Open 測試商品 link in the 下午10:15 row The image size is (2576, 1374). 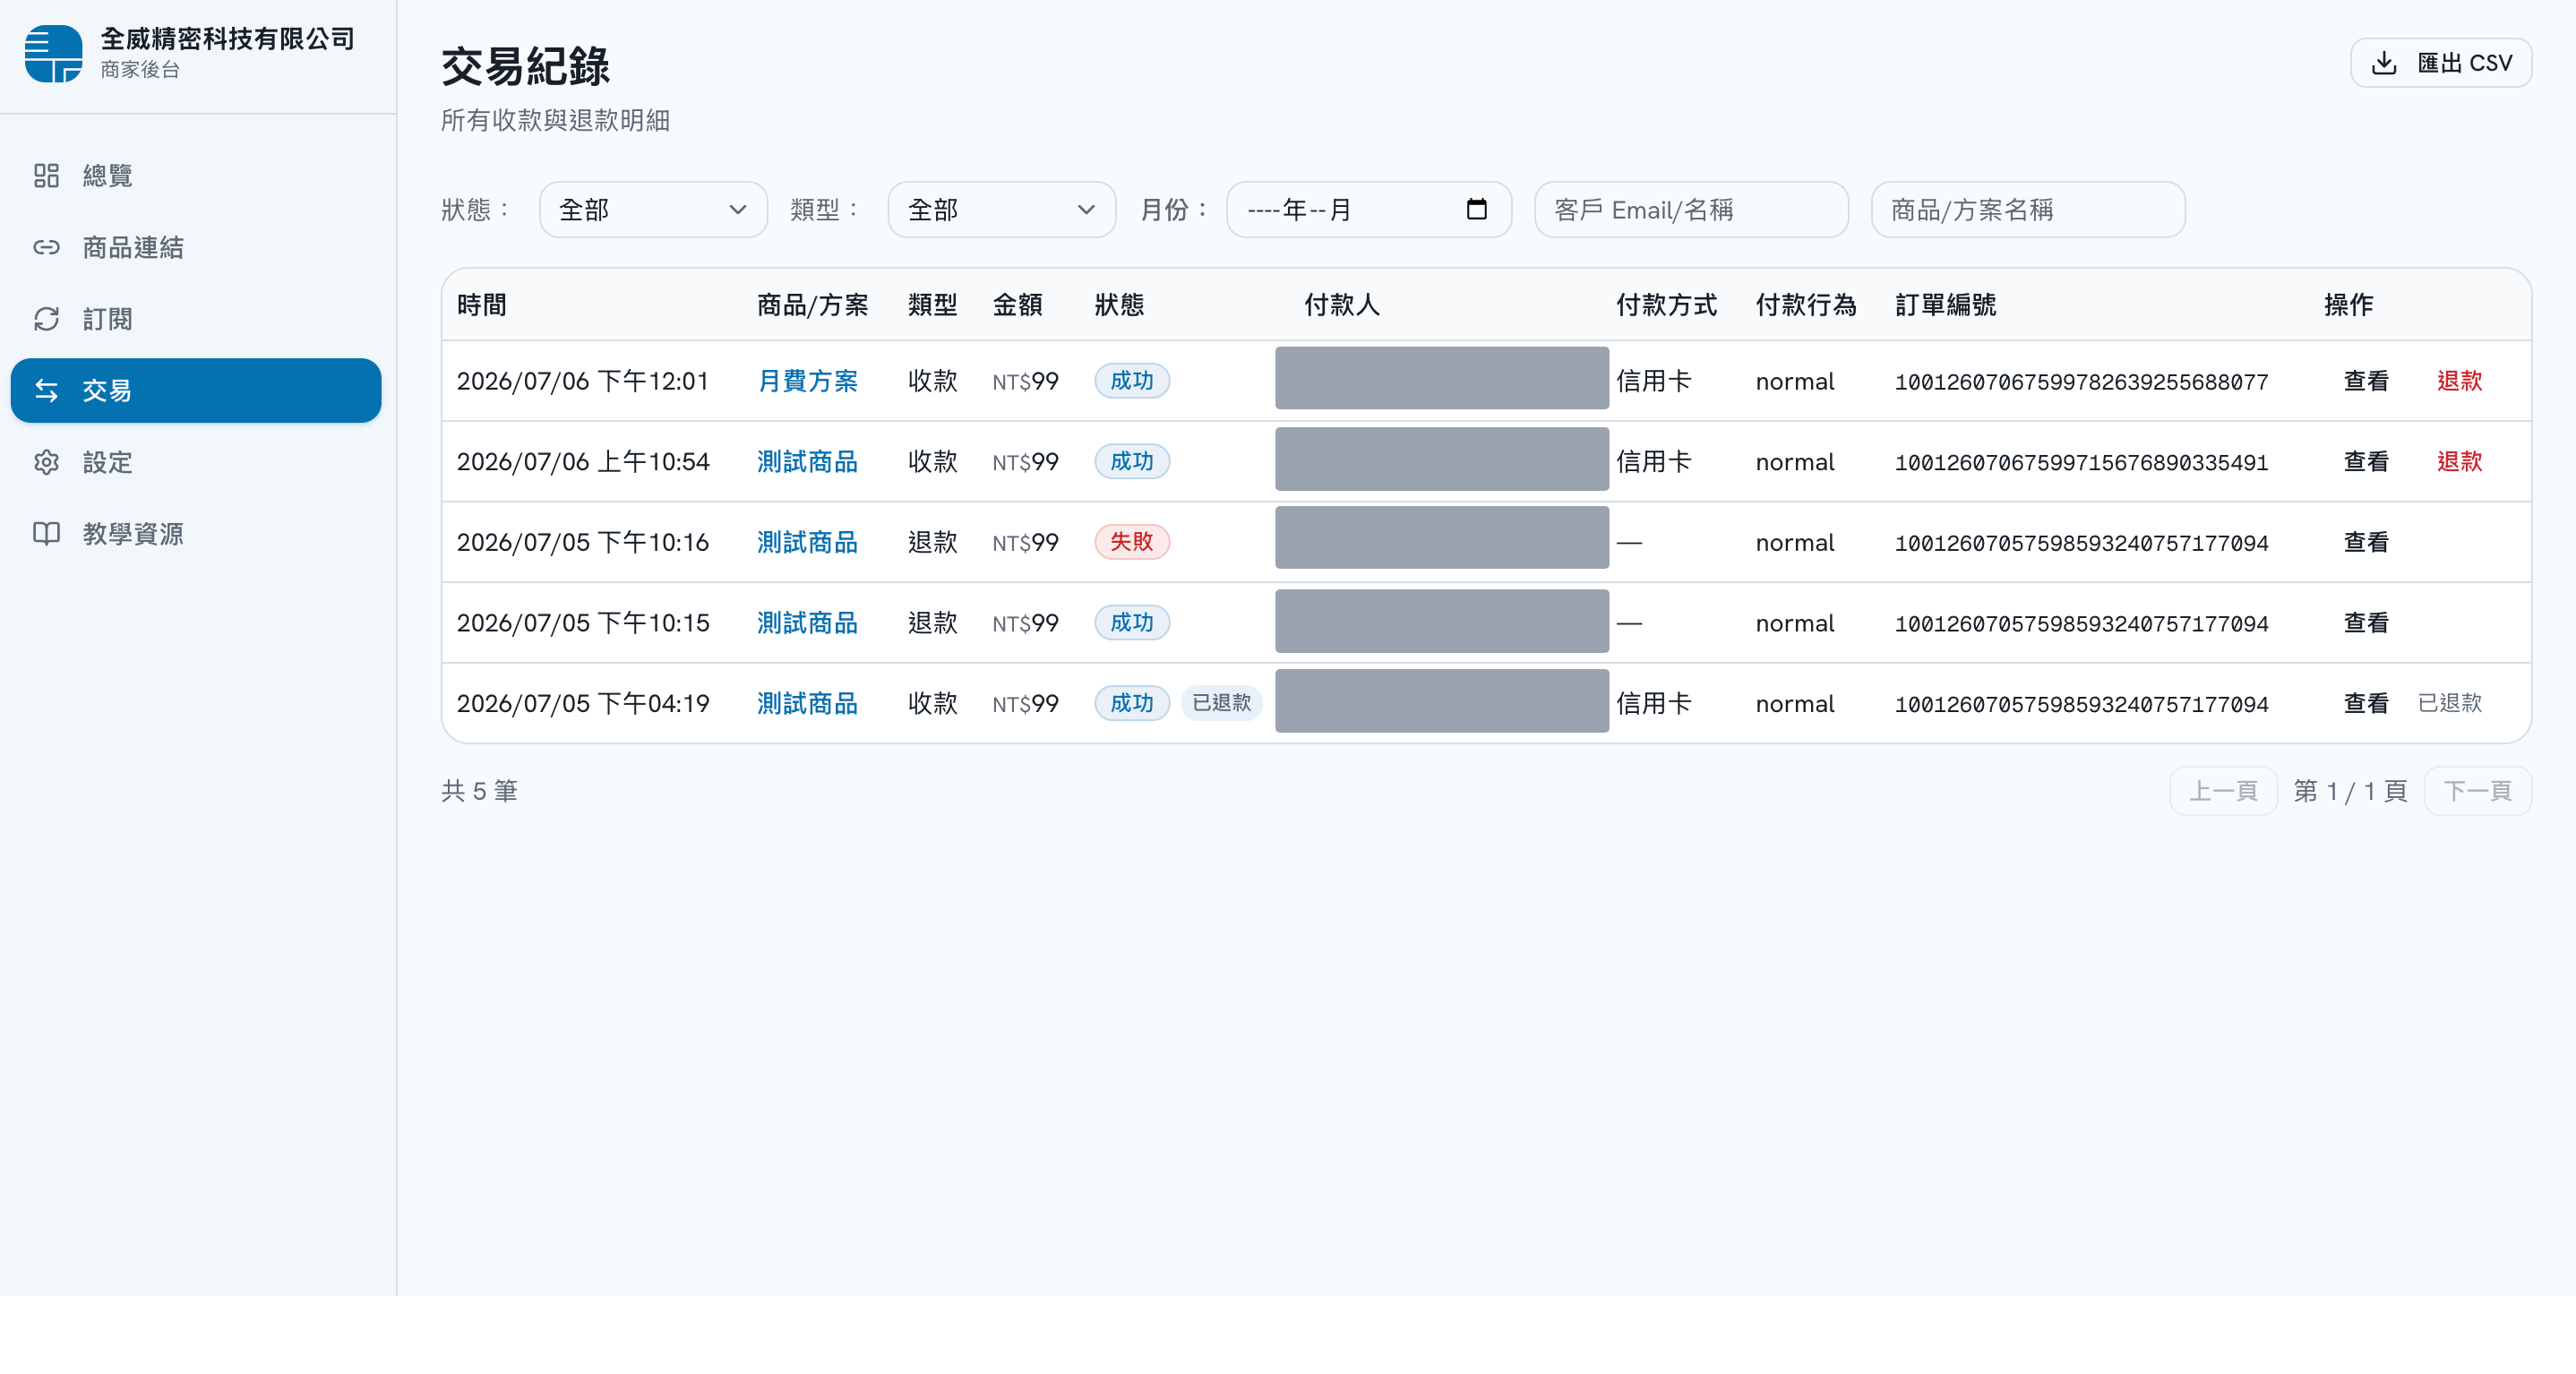(807, 623)
